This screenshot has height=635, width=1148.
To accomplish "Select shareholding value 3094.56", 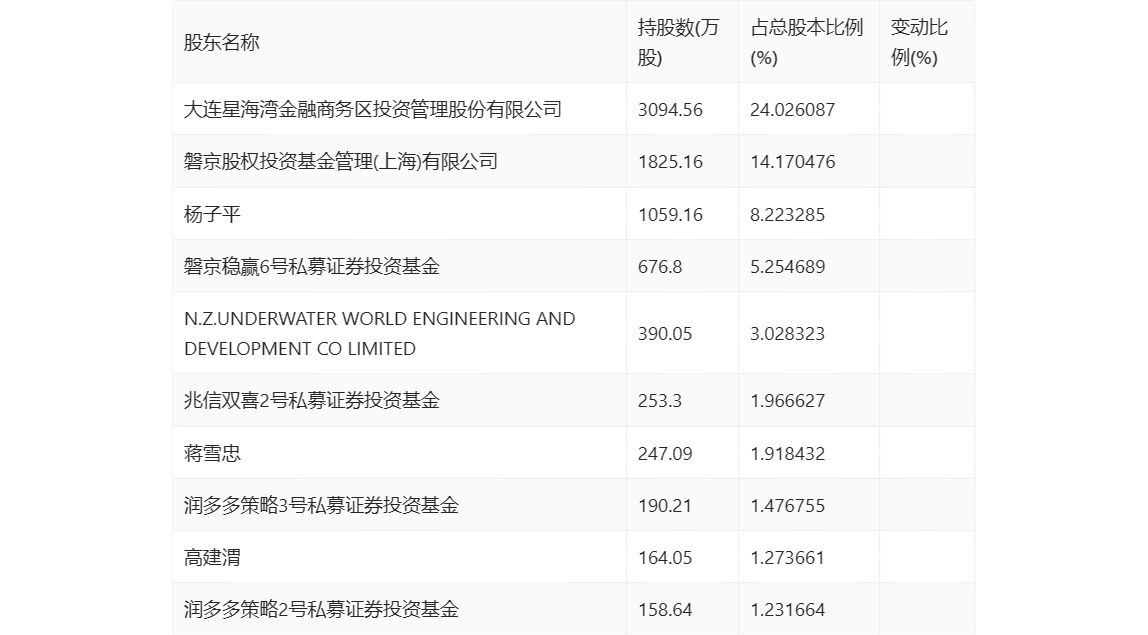I will (670, 110).
